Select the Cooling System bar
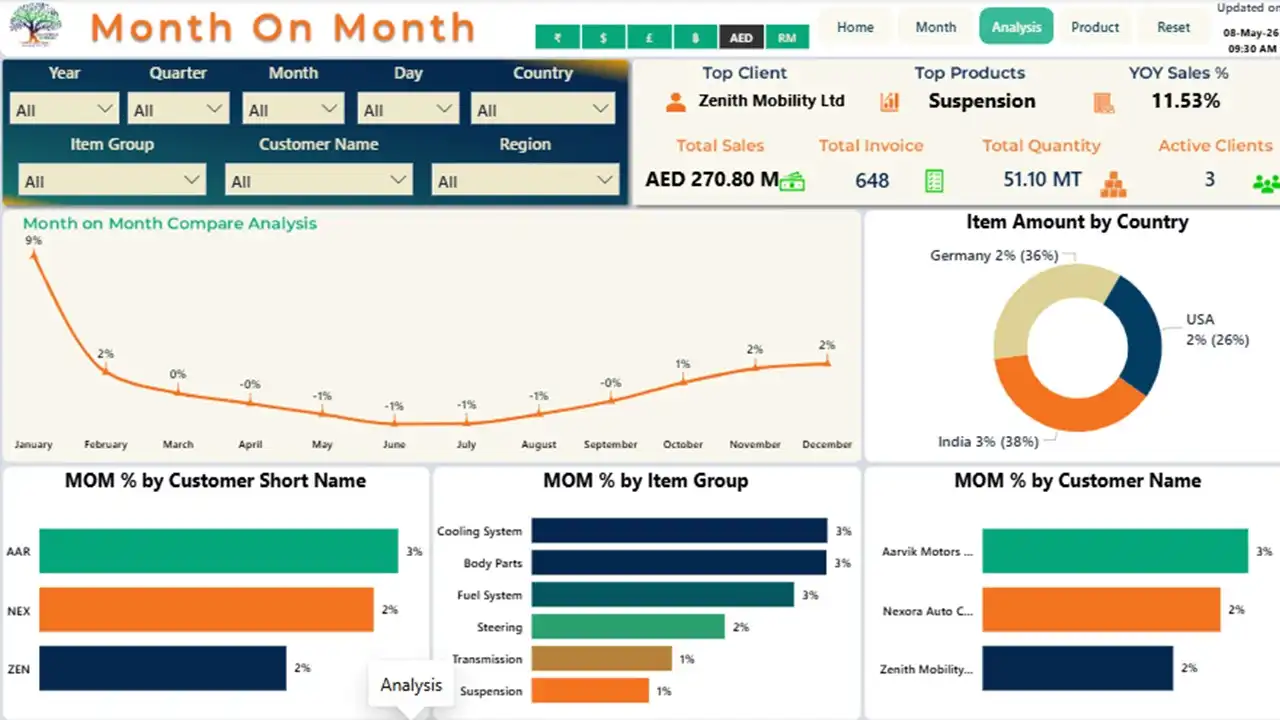 click(679, 531)
